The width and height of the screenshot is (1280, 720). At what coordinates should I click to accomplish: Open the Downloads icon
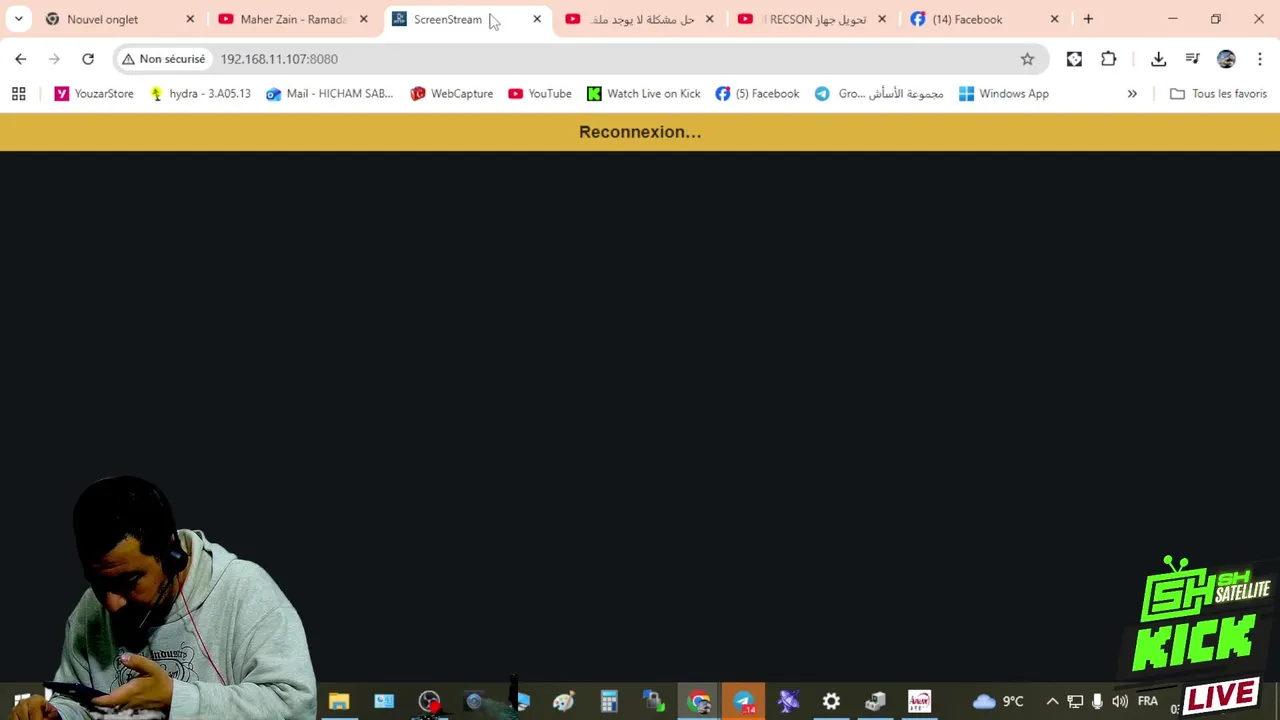click(1158, 59)
